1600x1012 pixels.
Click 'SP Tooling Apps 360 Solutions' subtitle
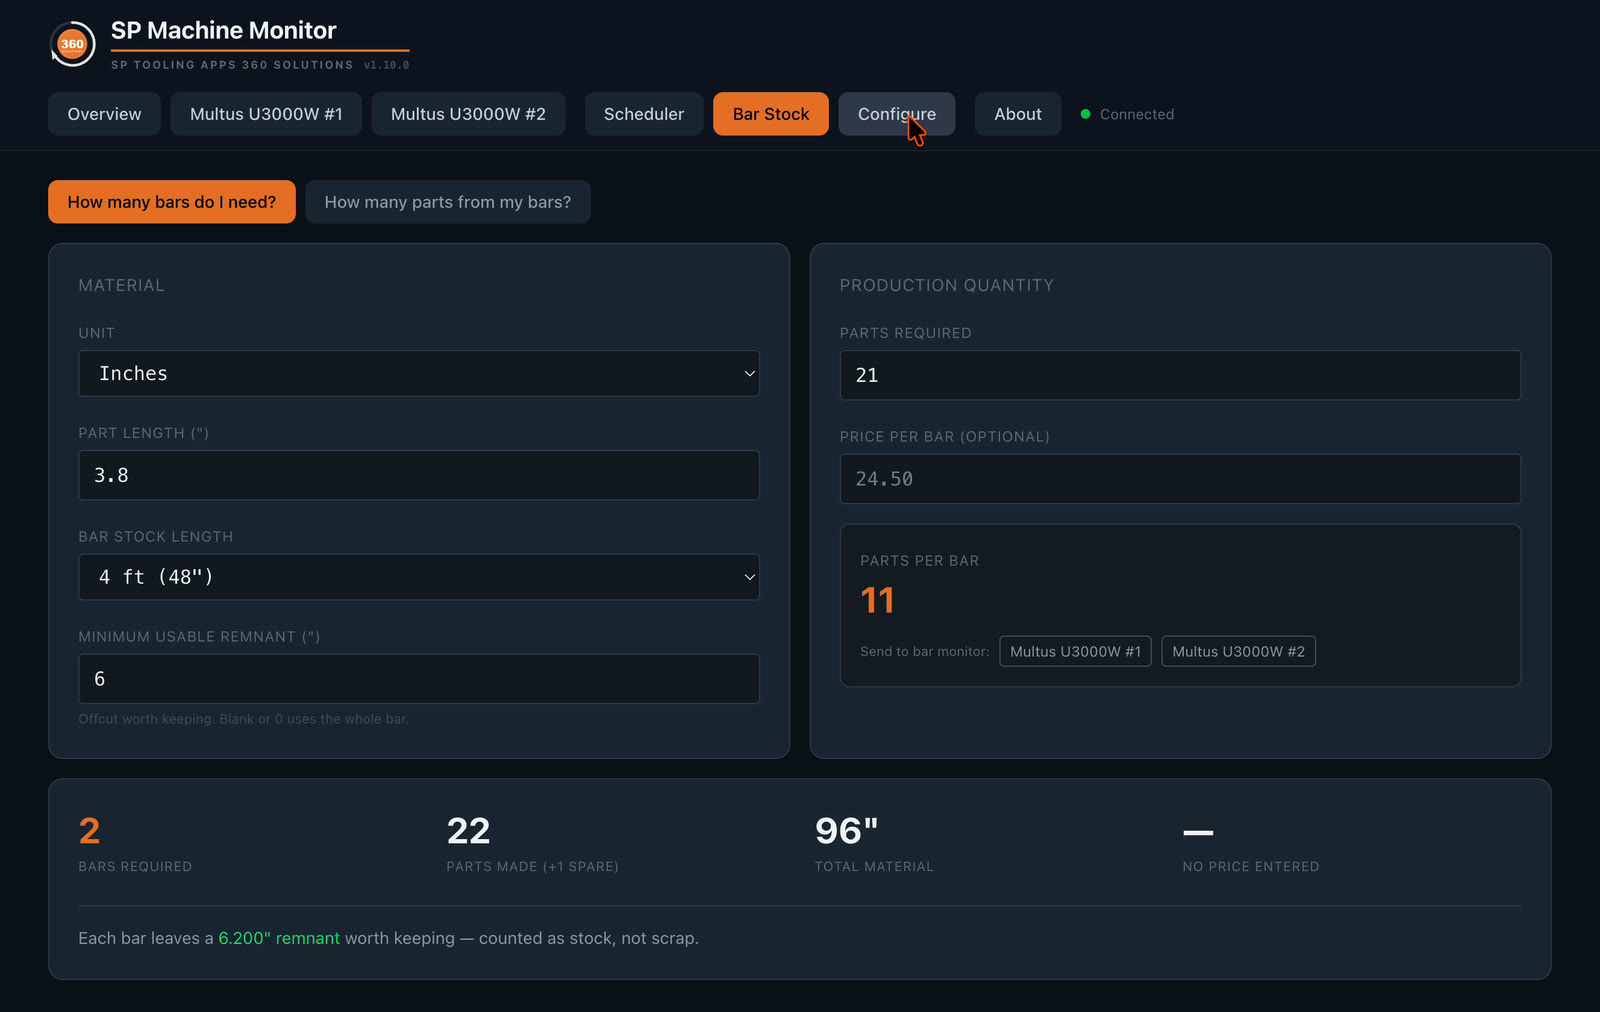[x=232, y=65]
